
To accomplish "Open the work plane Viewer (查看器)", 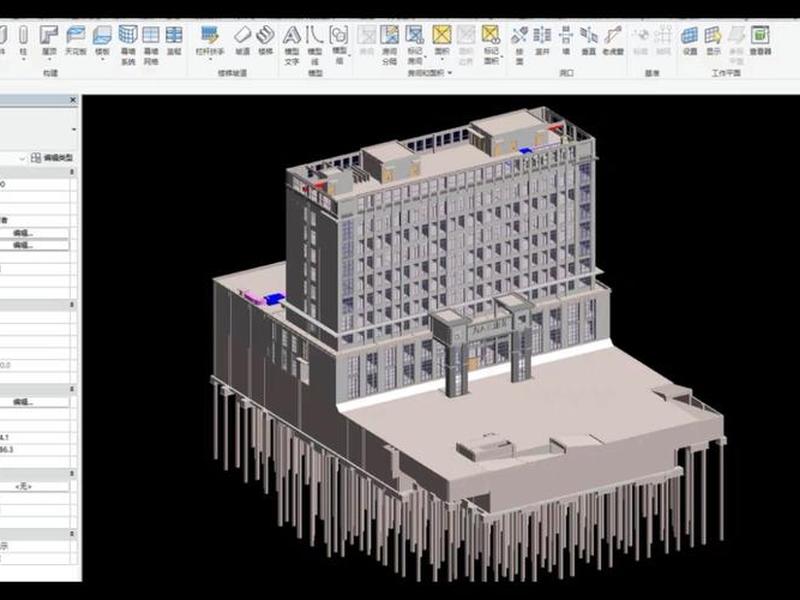I will [760, 40].
